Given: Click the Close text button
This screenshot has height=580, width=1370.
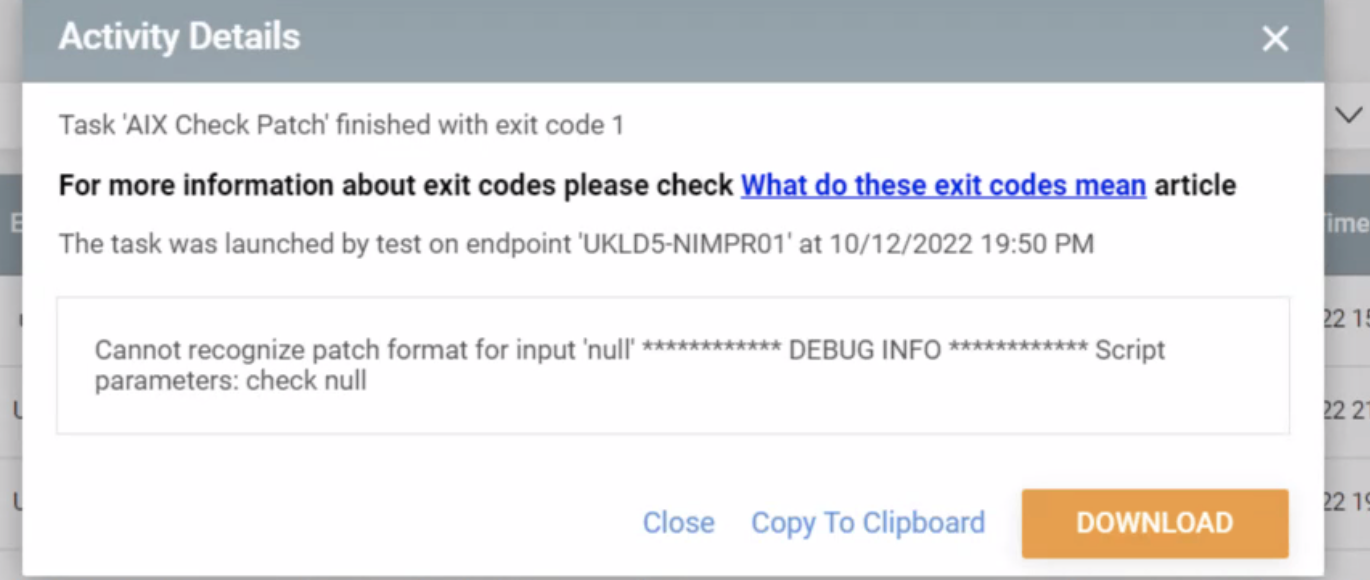Looking at the screenshot, I should pos(678,523).
